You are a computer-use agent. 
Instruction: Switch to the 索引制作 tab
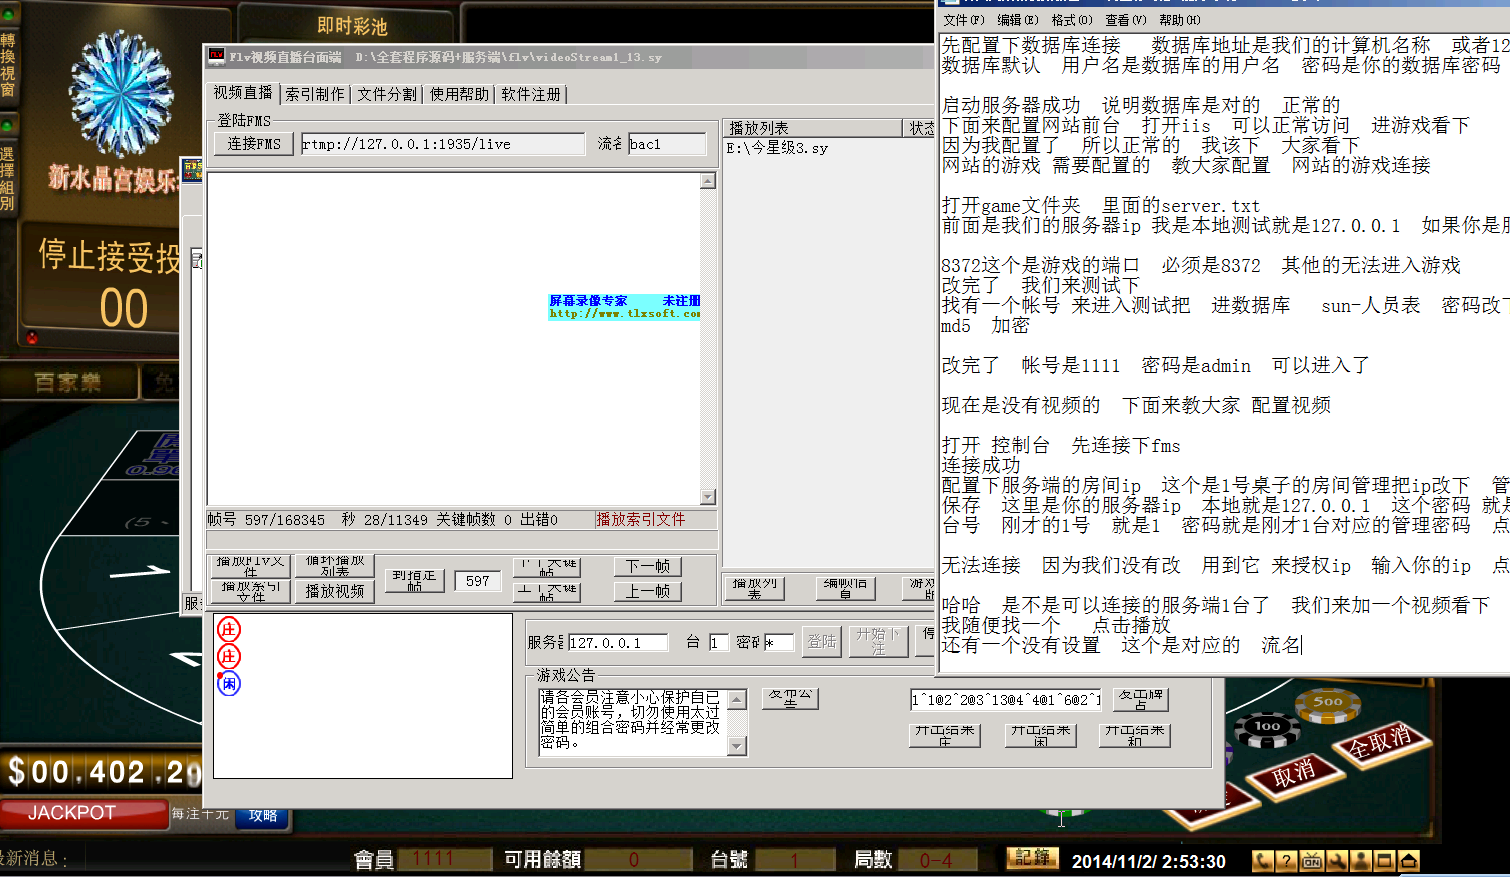point(315,94)
